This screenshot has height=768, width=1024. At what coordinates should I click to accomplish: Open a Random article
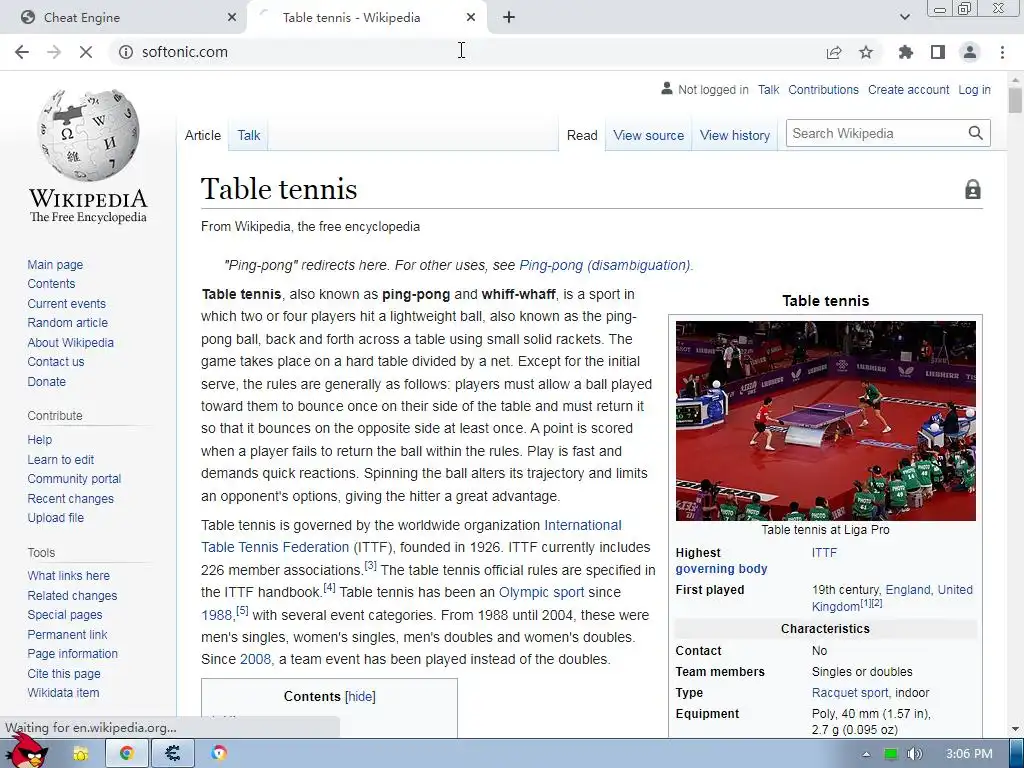67,323
